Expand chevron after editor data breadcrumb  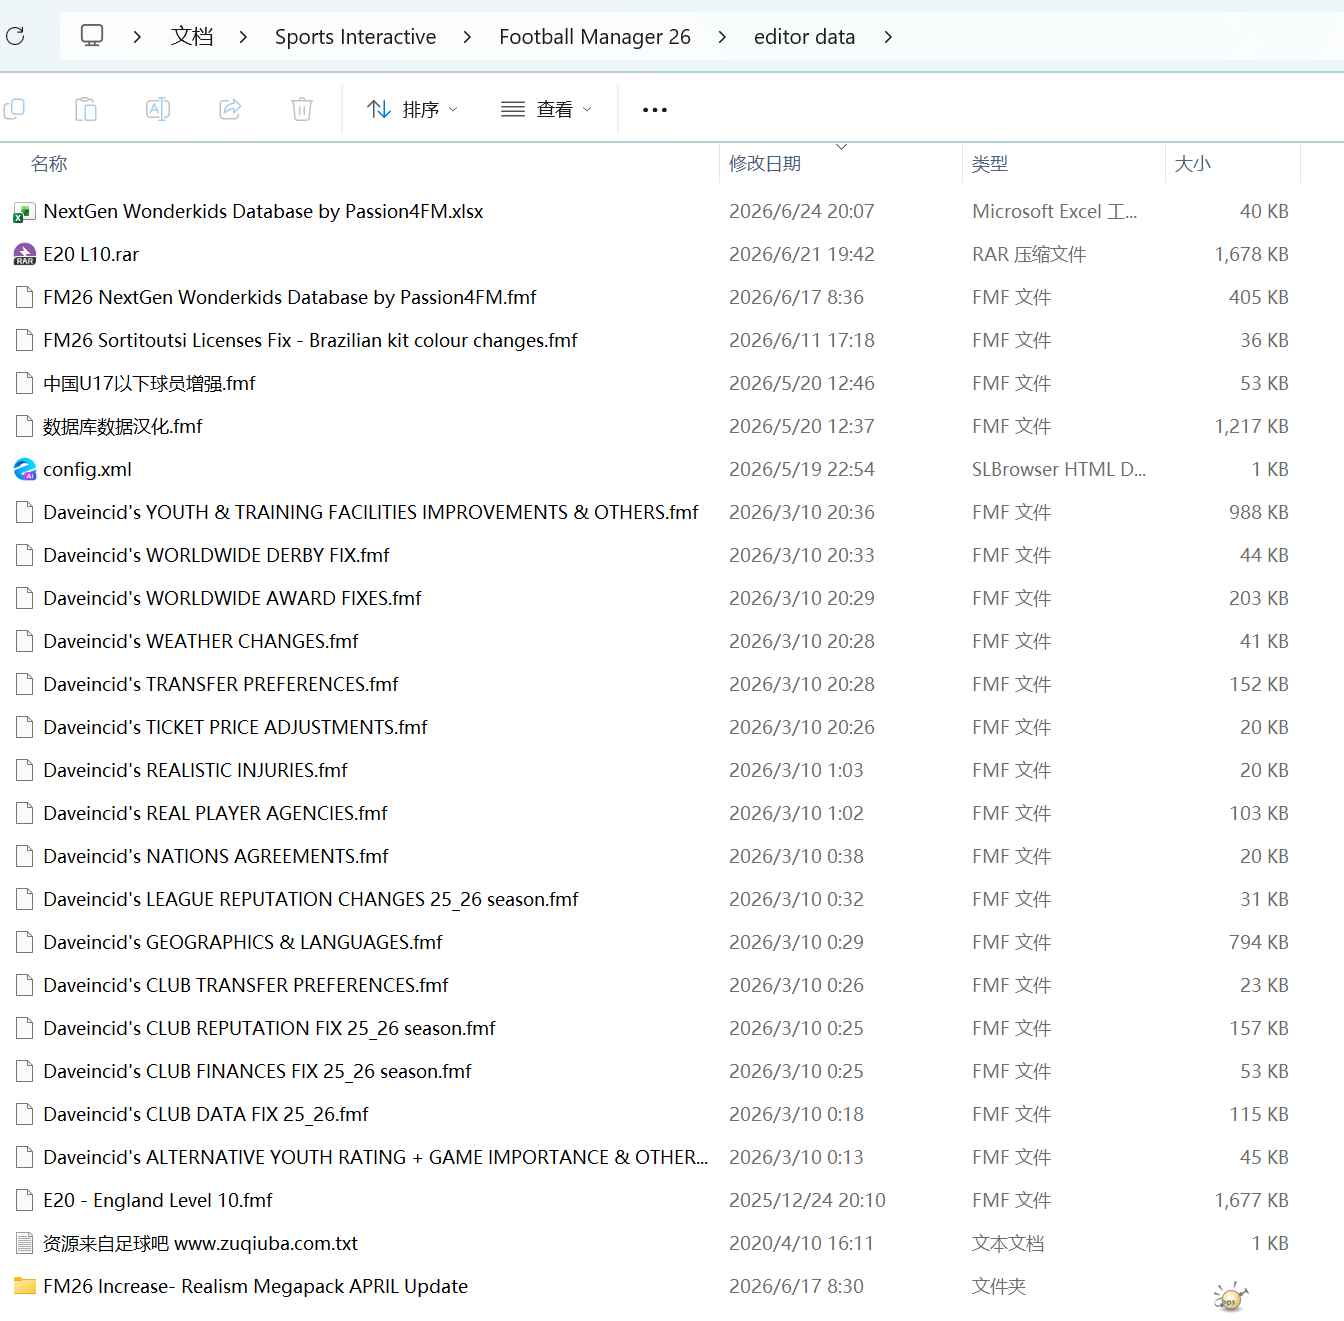[x=888, y=37]
